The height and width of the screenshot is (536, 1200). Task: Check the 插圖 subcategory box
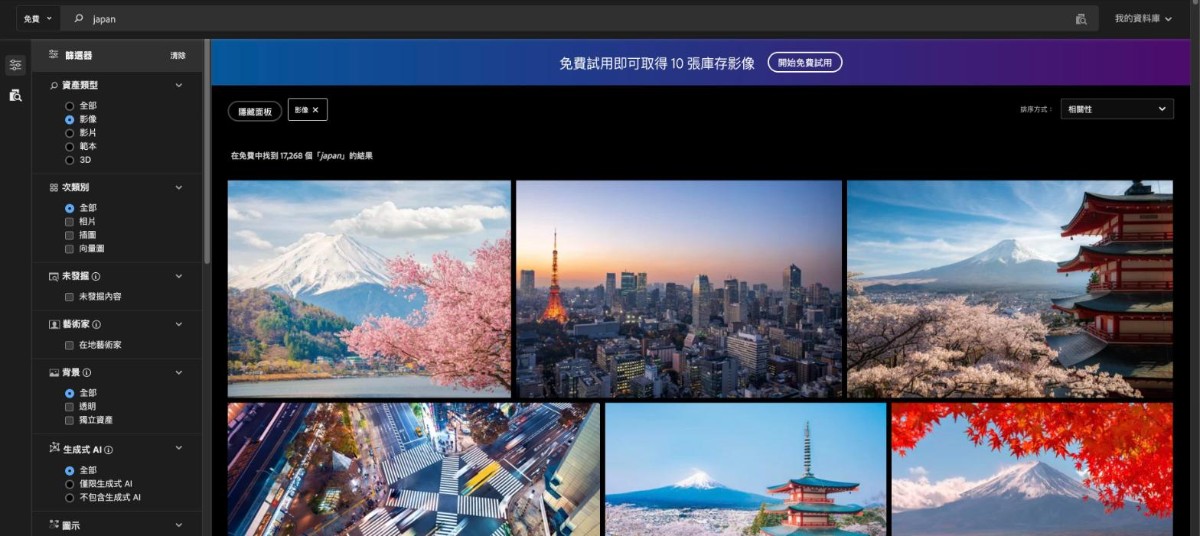(x=70, y=234)
